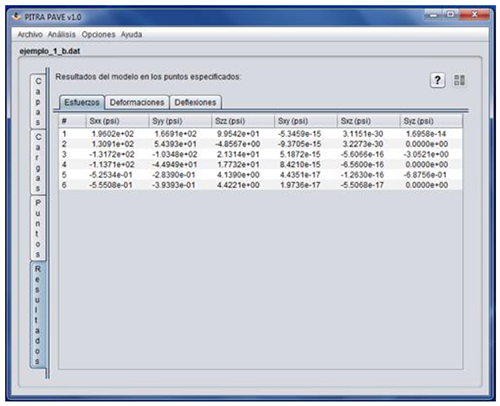Open the Ayuda menu
Viewport: 500px width, 406px height.
pos(131,34)
